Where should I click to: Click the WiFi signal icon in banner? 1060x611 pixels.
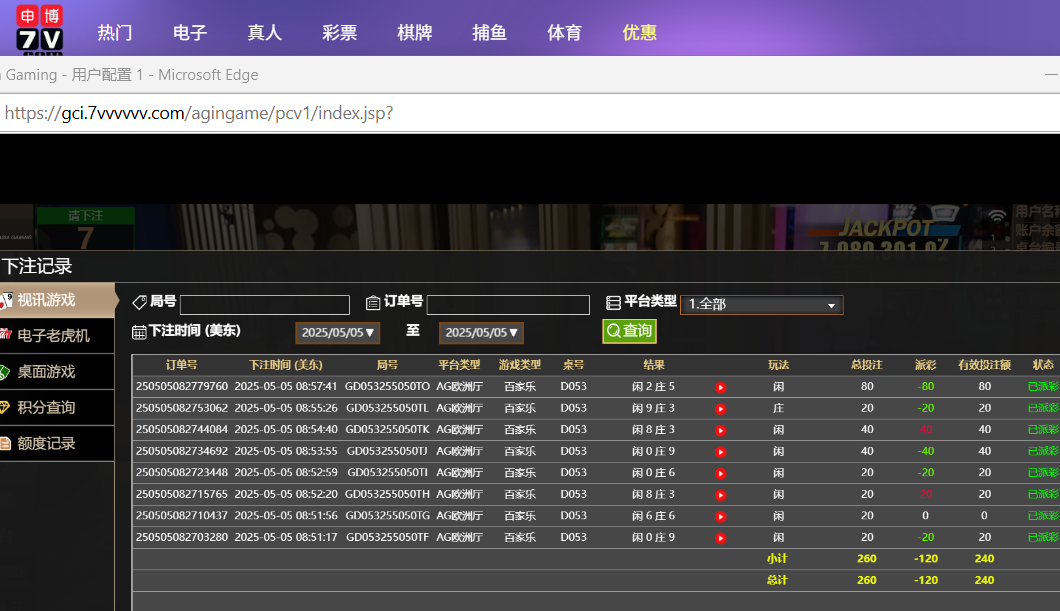coord(997,217)
